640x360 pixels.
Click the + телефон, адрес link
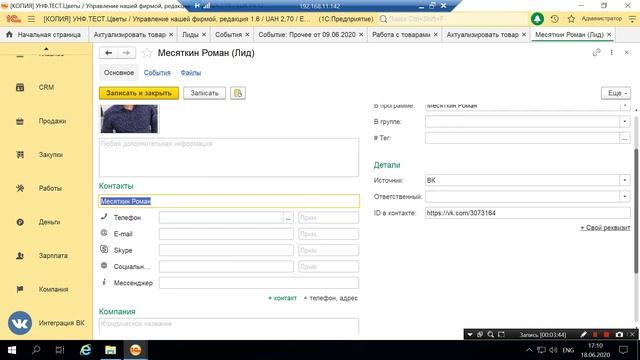click(331, 298)
